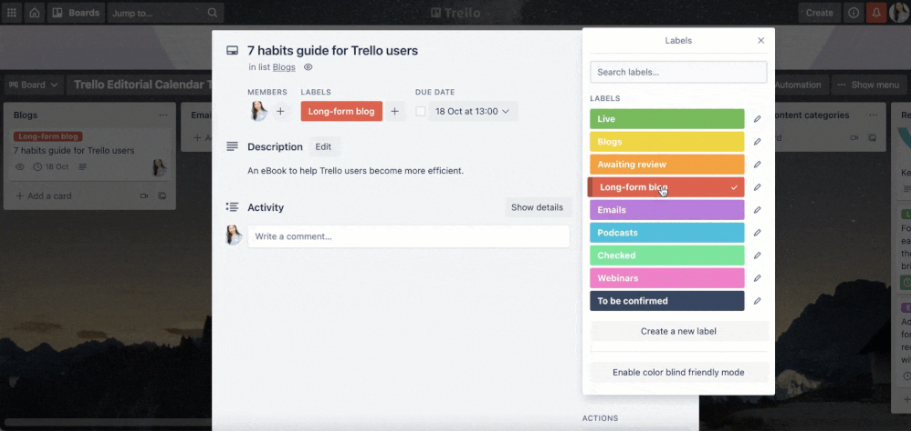Open the Board view dropdown
The width and height of the screenshot is (912, 432).
coord(34,85)
